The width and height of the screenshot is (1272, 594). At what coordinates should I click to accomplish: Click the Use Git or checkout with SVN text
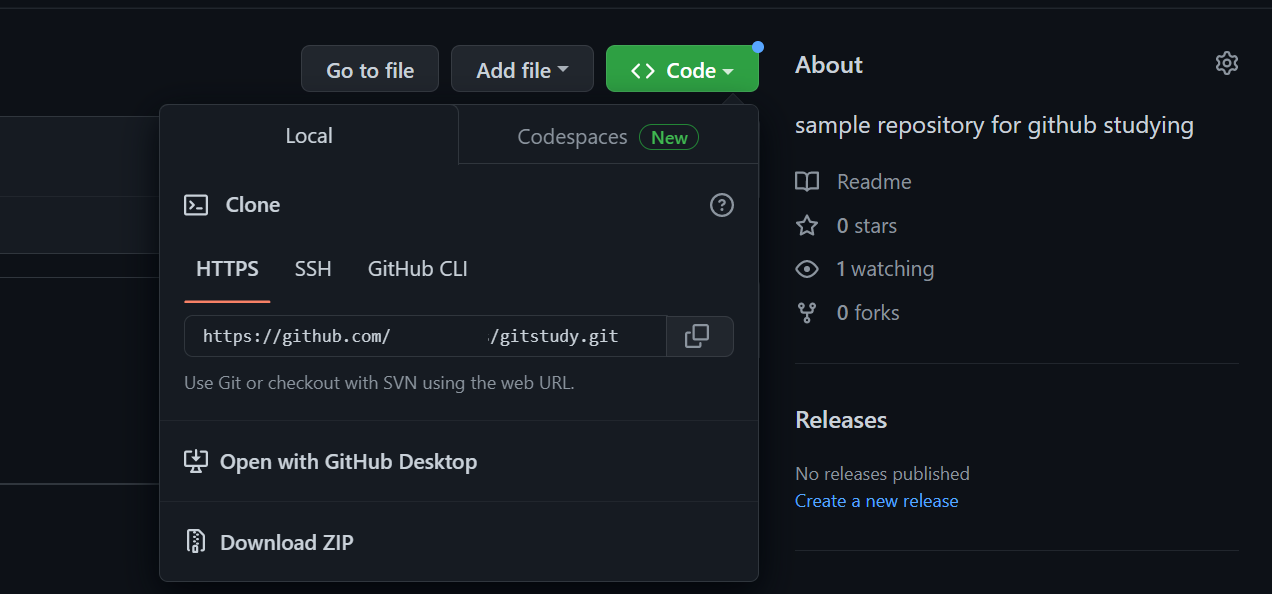pos(379,382)
